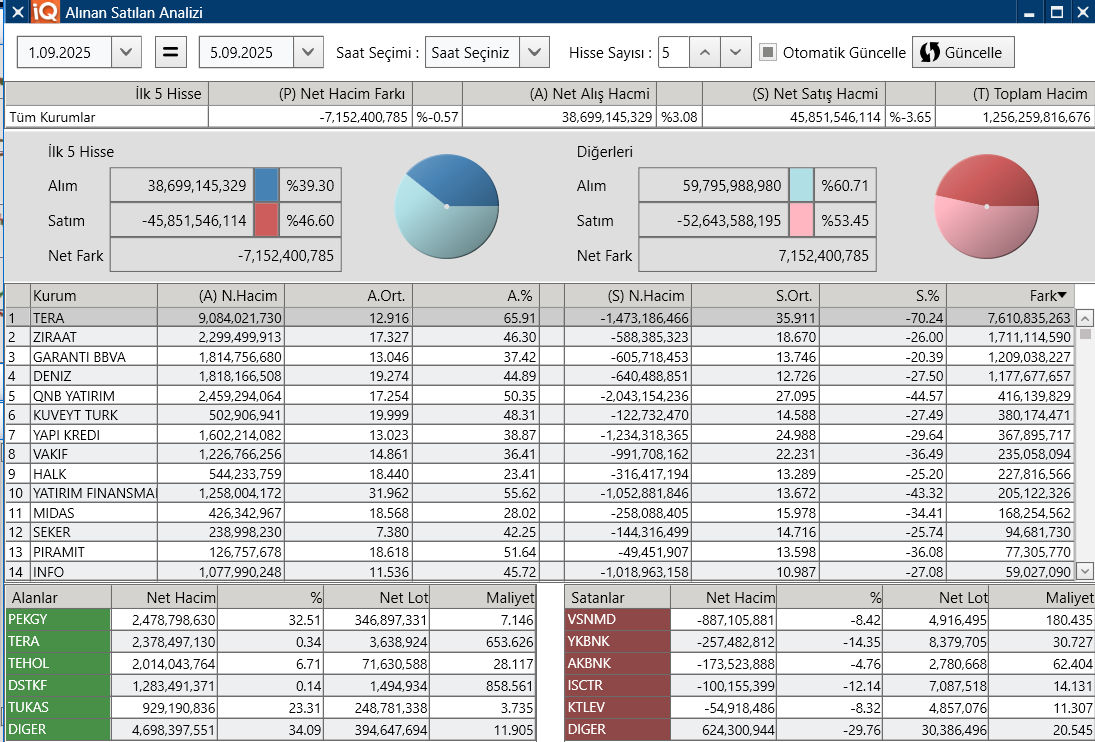The image size is (1095, 742).
Task: Click the end date 5.09.2025 field
Action: pos(247,52)
